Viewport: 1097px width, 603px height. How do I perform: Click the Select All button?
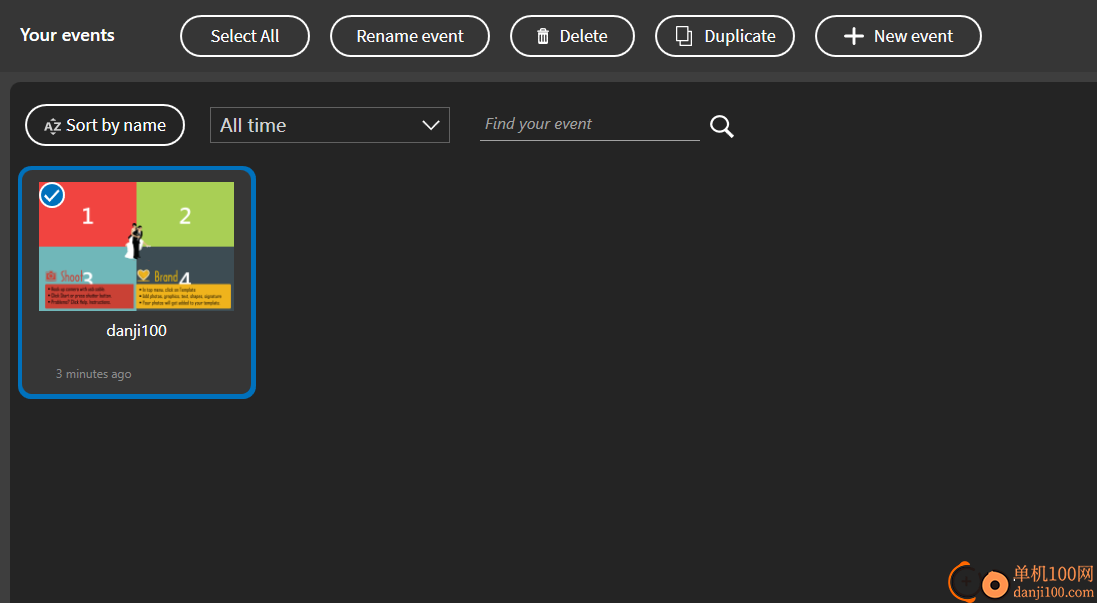pos(245,36)
